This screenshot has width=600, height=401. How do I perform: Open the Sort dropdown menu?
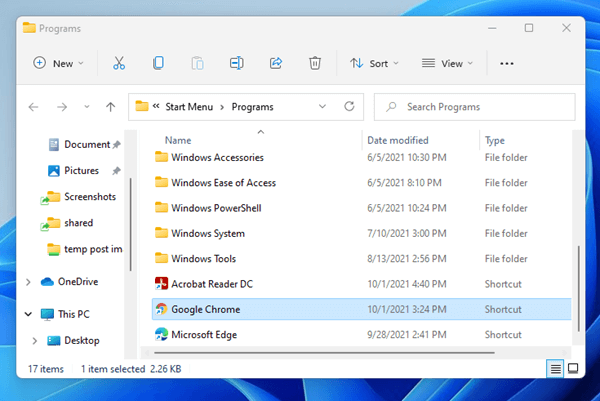[374, 63]
